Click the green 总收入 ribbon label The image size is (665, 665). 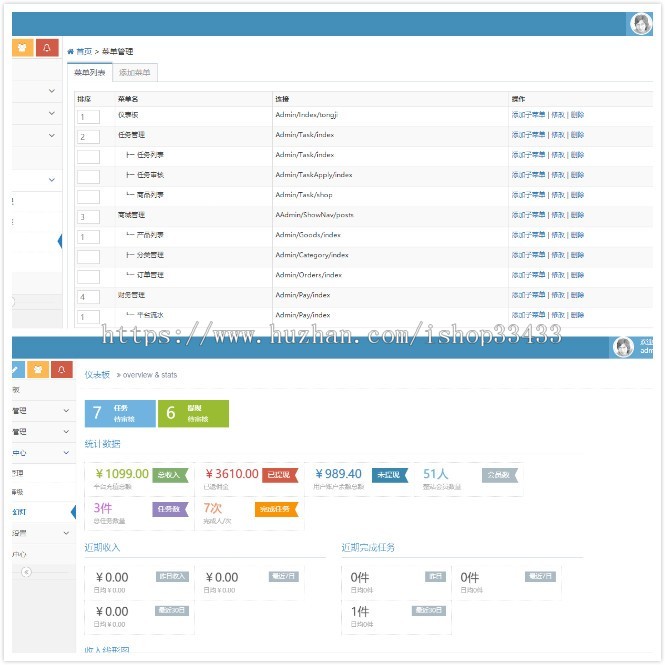pos(170,475)
